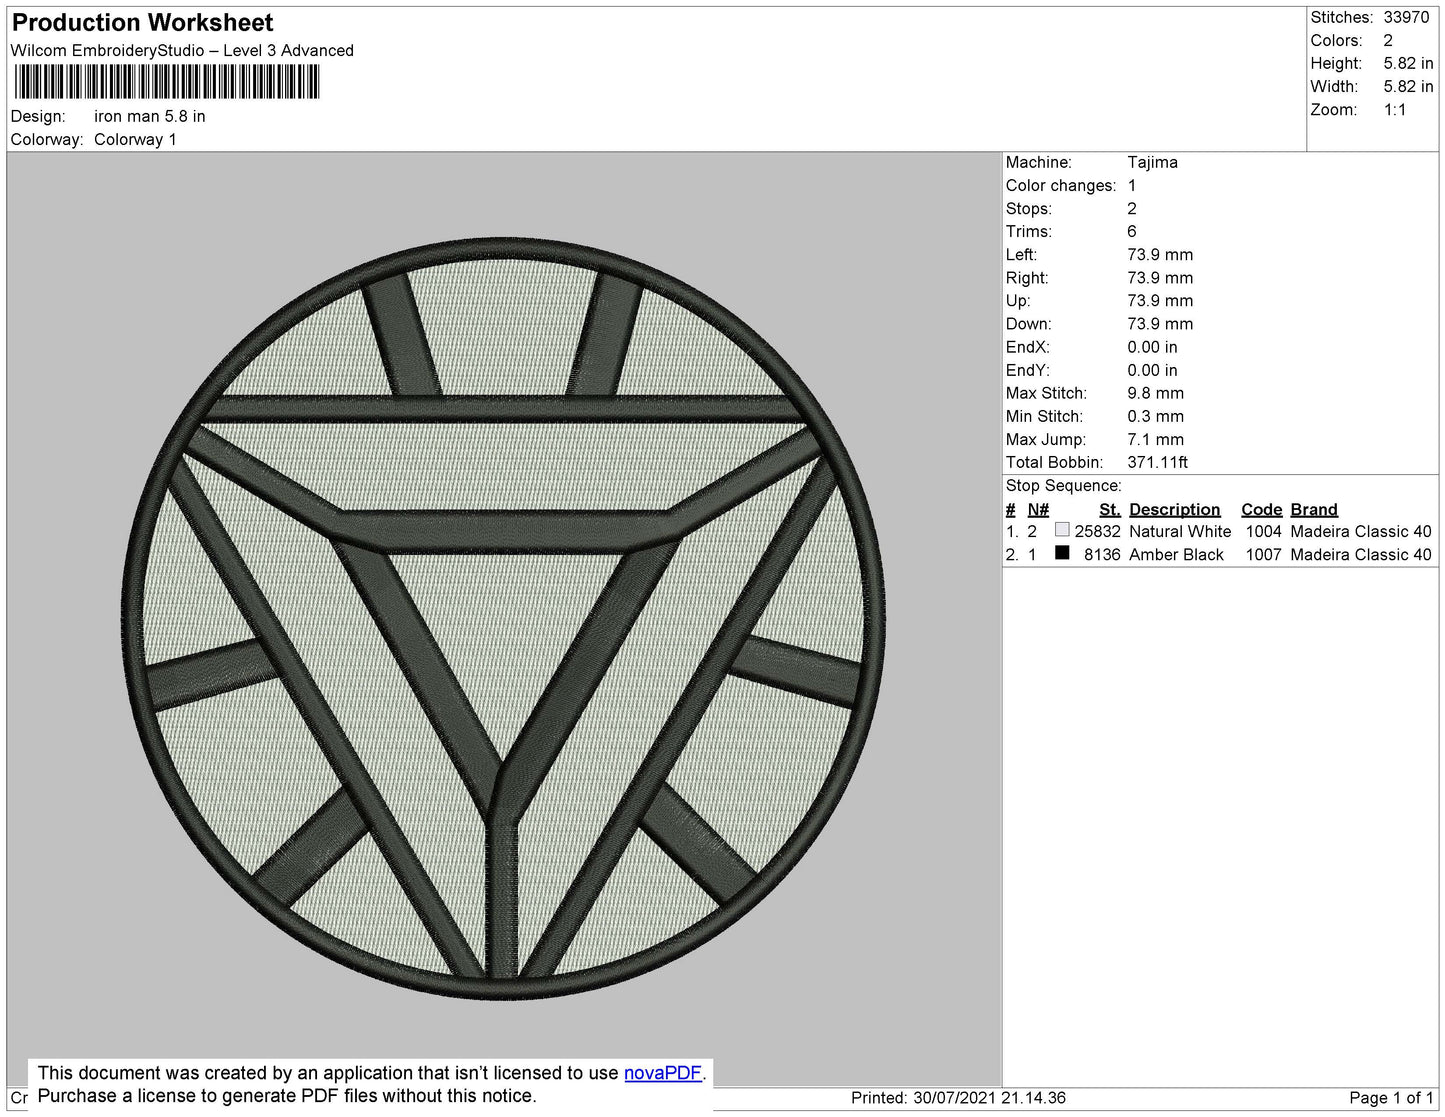Click the Right value 73.9 mm
This screenshot has height=1117, width=1445.
[1160, 278]
